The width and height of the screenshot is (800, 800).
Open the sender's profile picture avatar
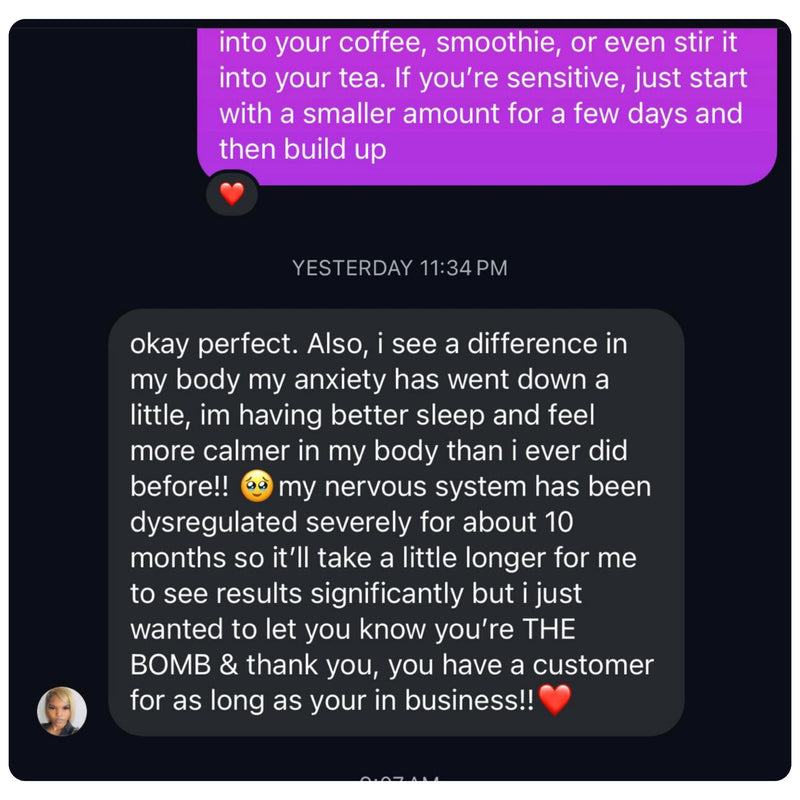tap(62, 711)
